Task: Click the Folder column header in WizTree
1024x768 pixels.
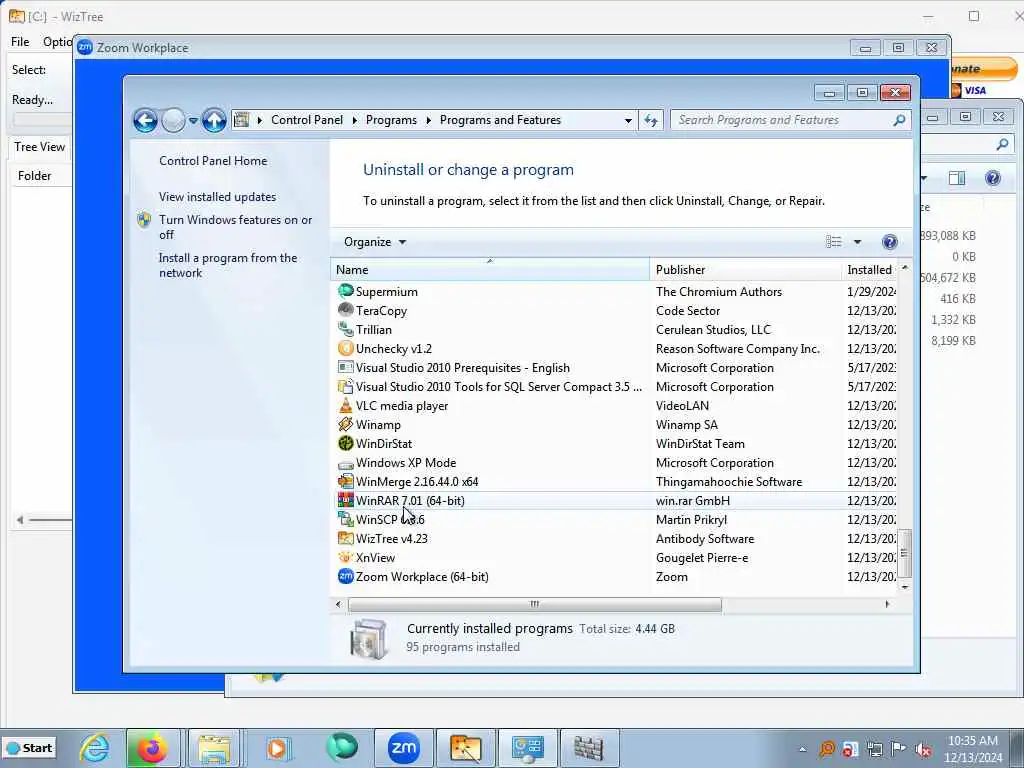Action: tap(40, 176)
